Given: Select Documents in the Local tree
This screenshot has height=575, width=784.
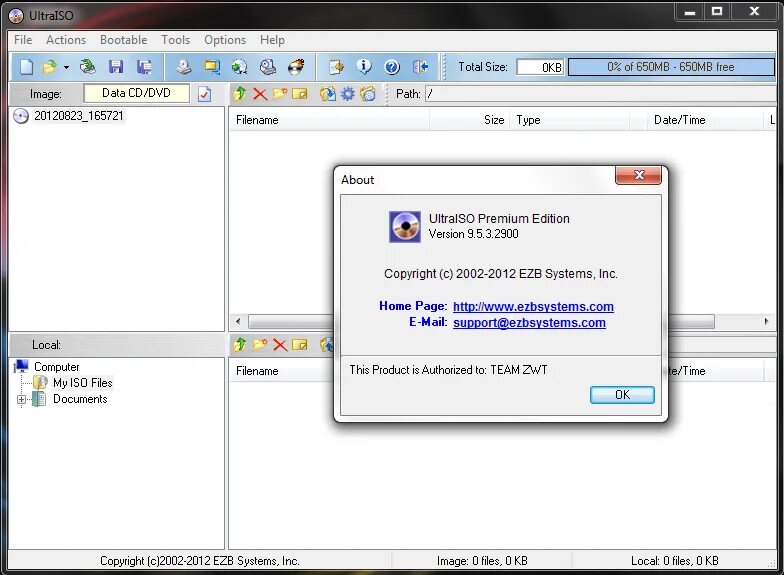Looking at the screenshot, I should click(80, 399).
